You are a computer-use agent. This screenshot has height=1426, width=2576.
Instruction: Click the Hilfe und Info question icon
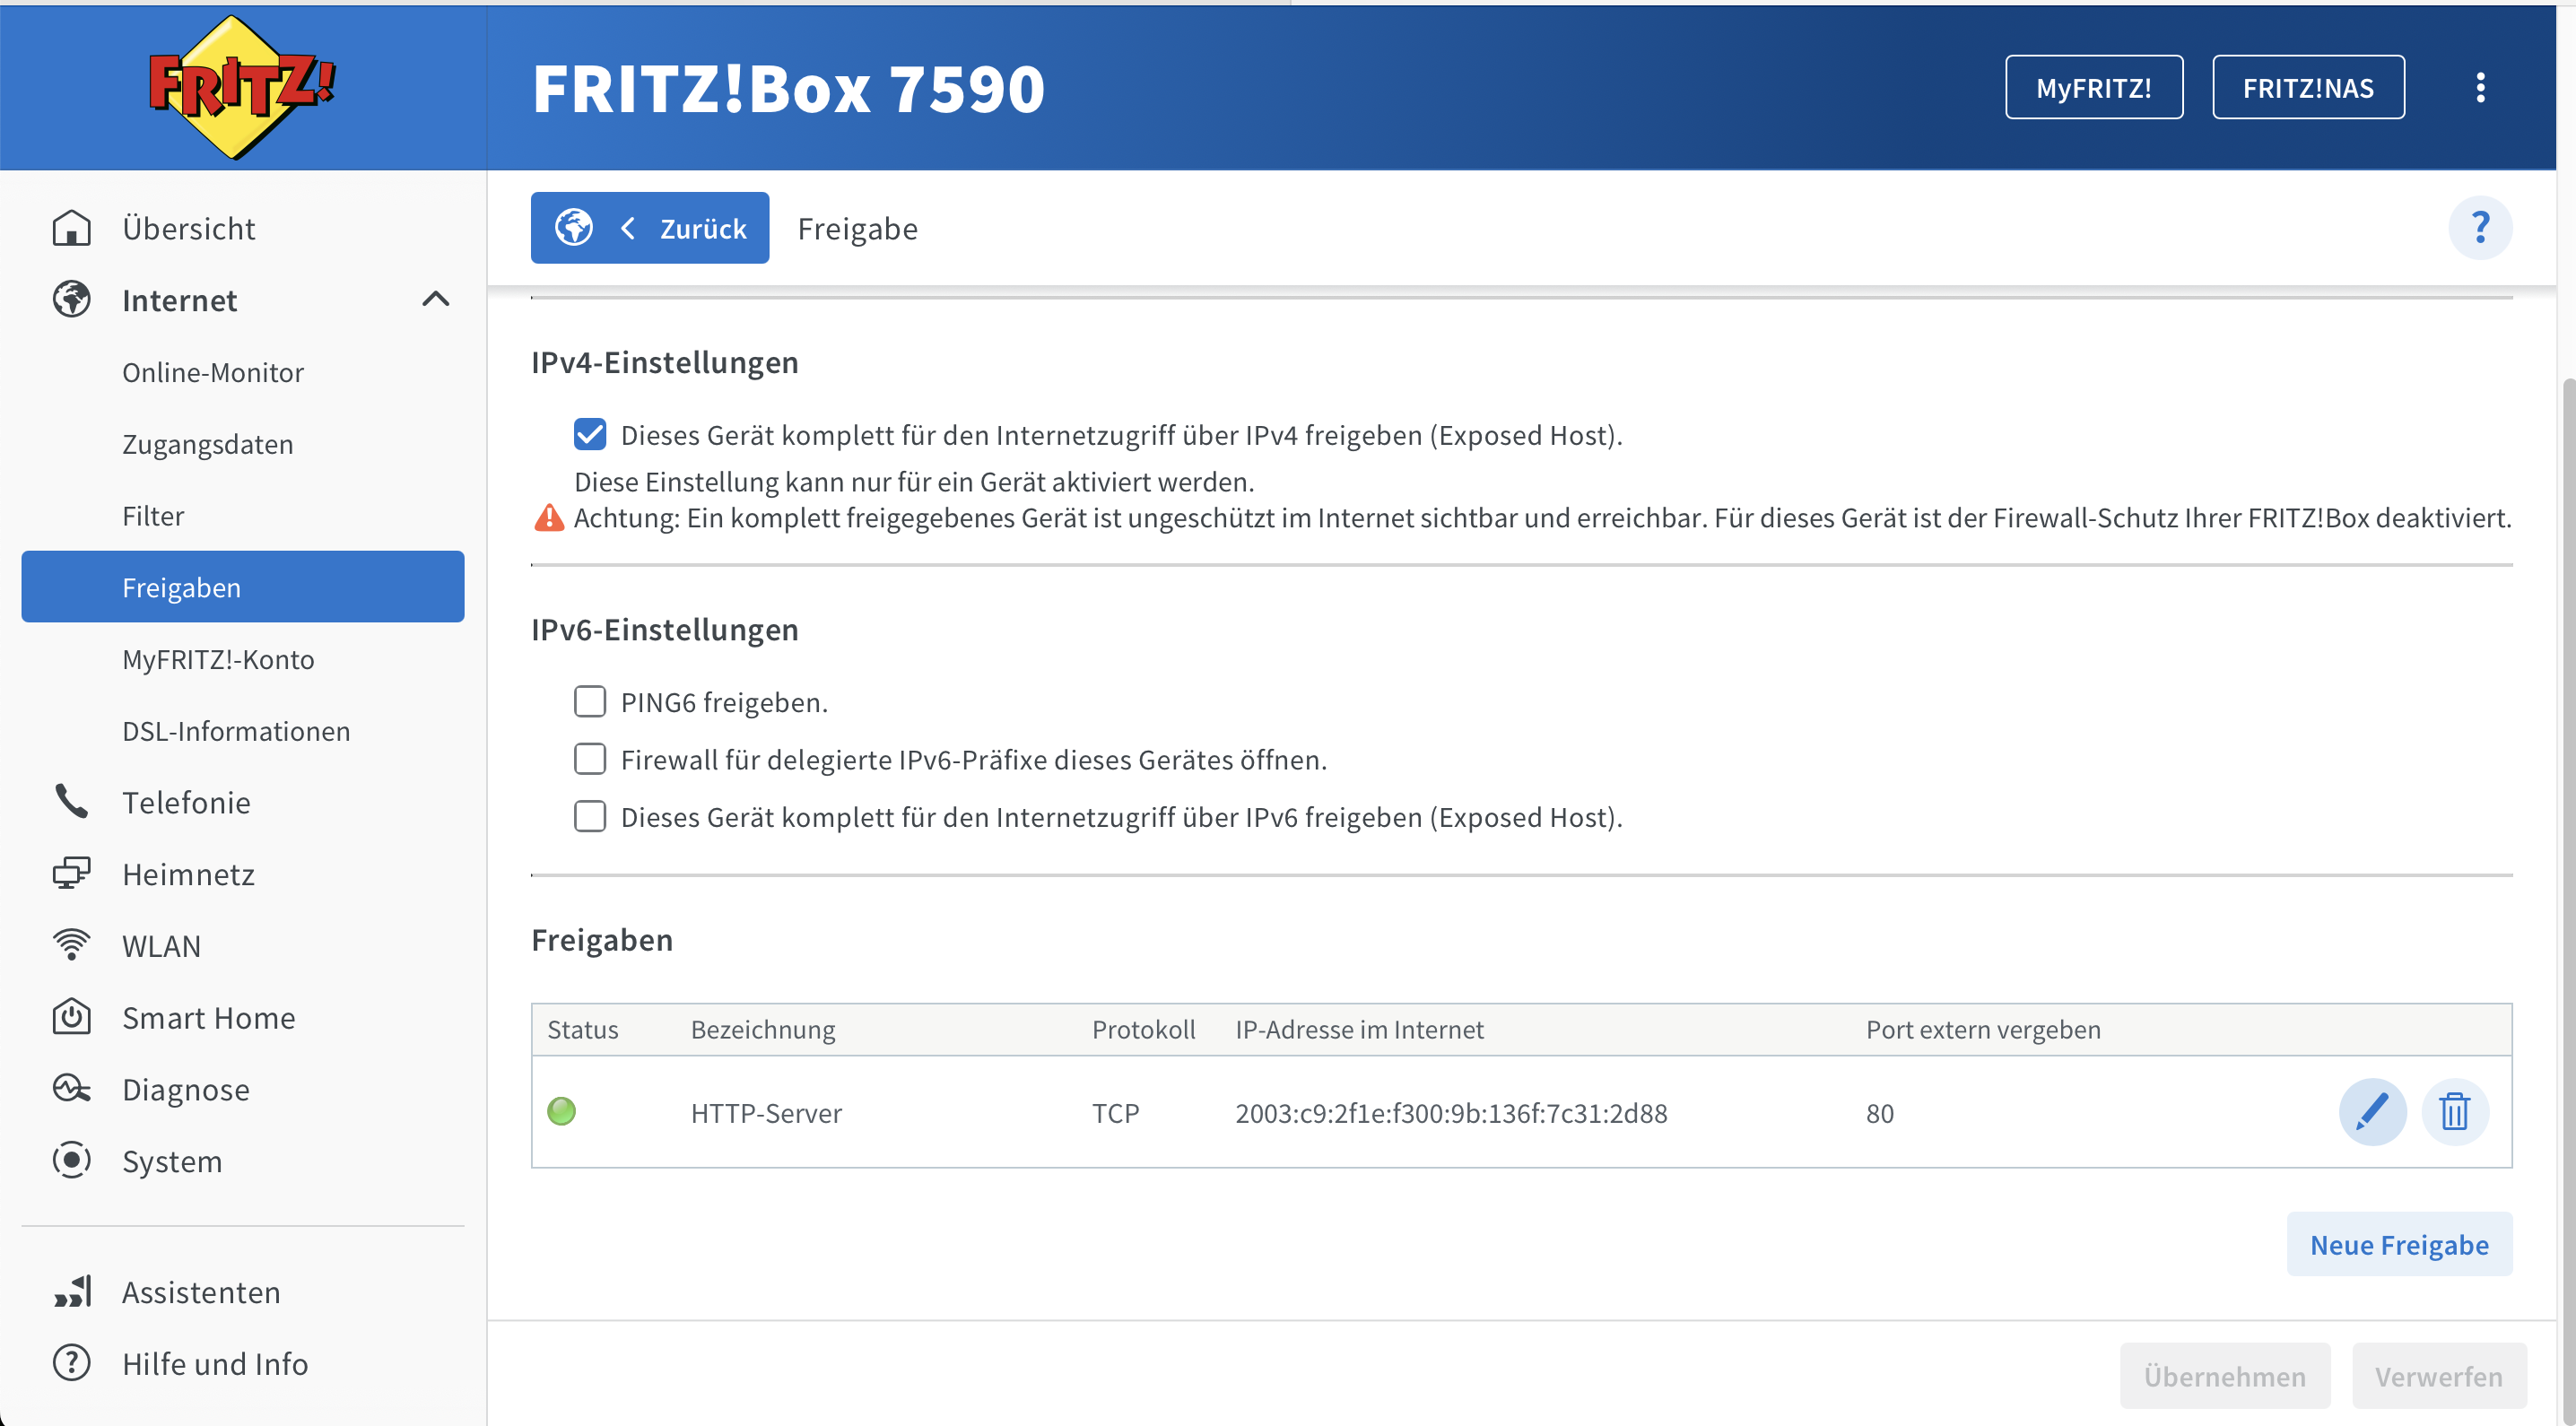click(71, 1363)
